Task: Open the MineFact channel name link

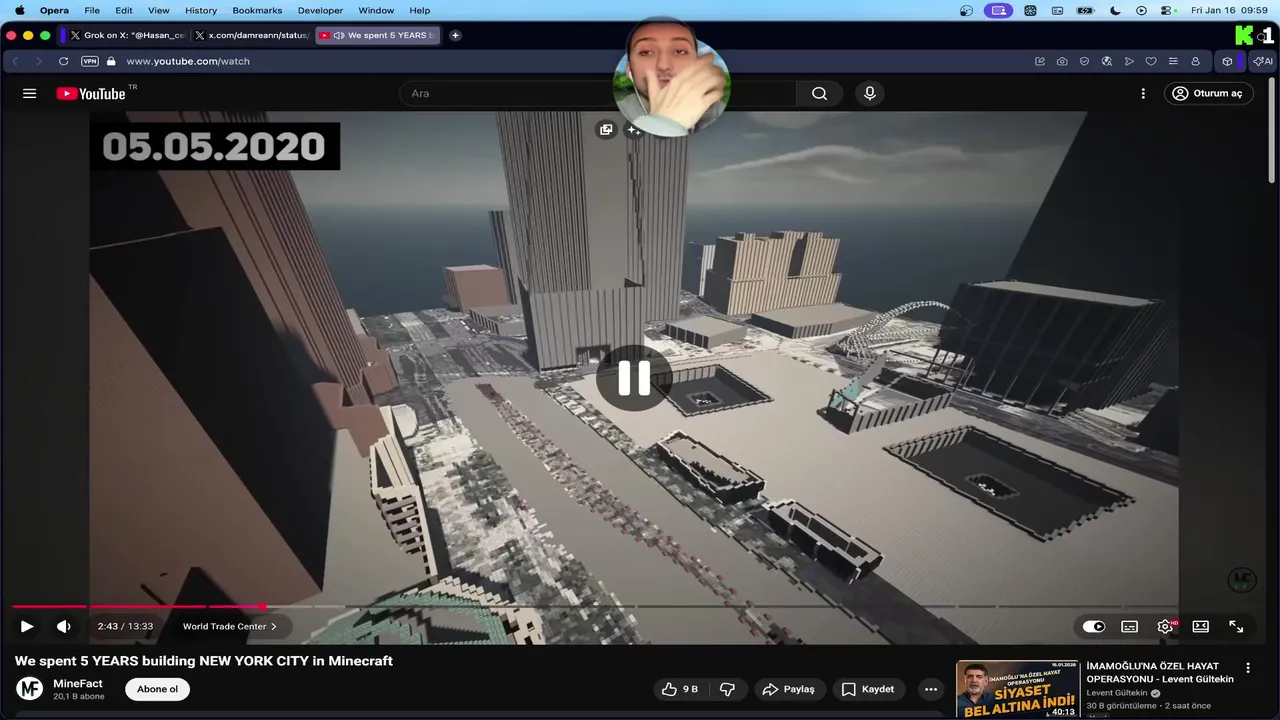Action: click(x=77, y=684)
